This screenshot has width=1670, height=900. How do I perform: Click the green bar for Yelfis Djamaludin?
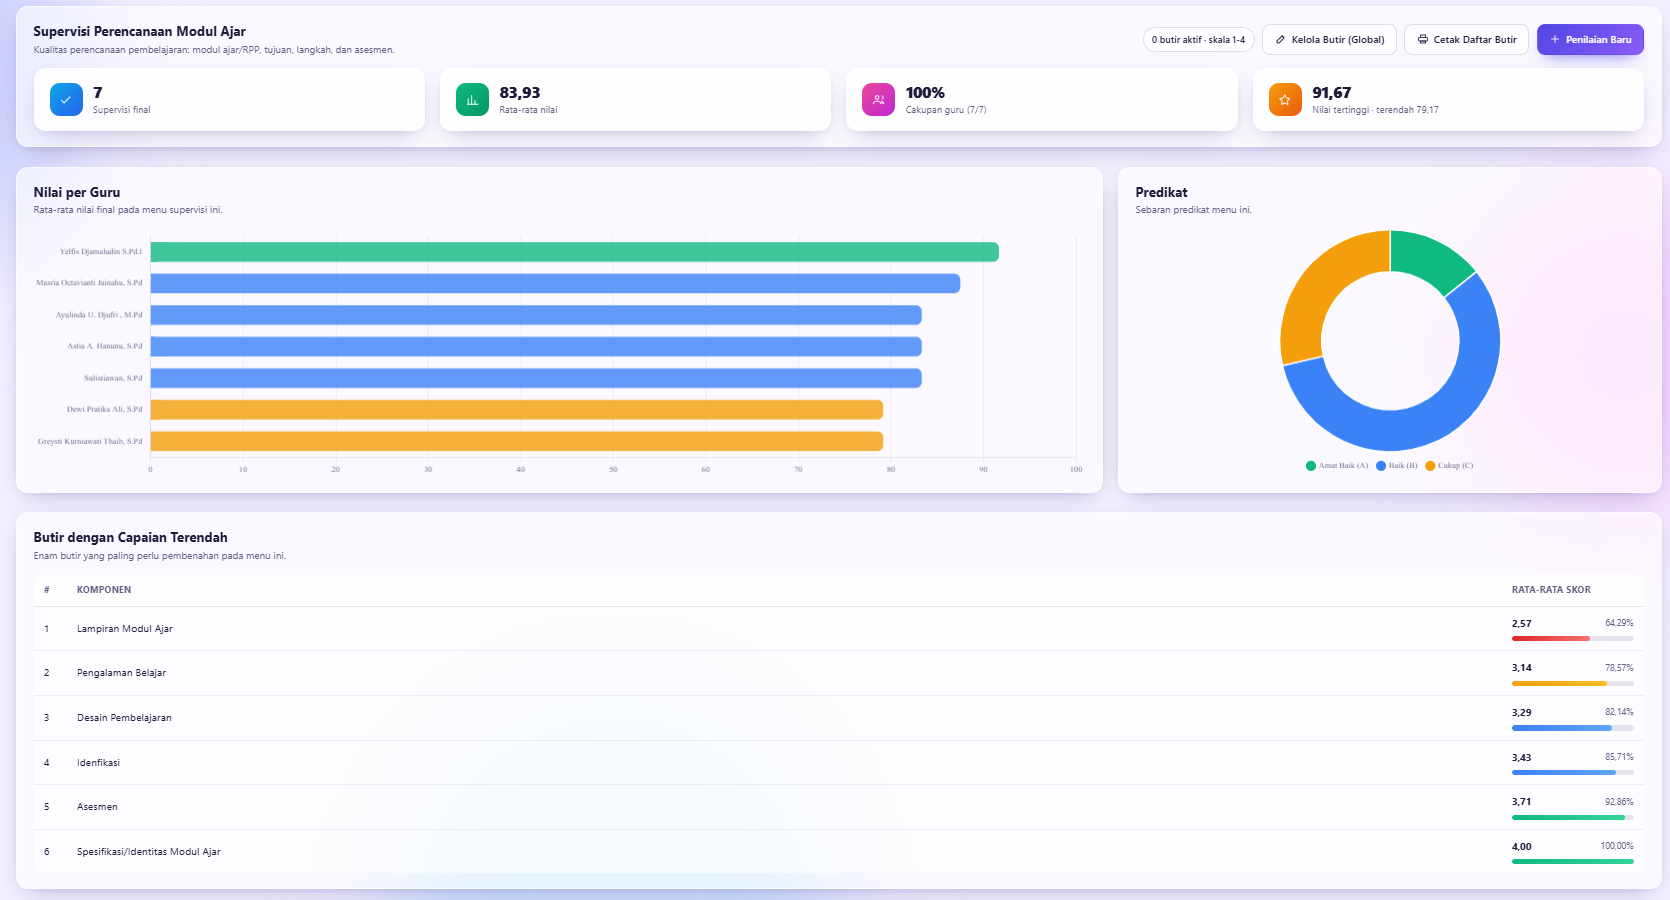[x=574, y=252]
